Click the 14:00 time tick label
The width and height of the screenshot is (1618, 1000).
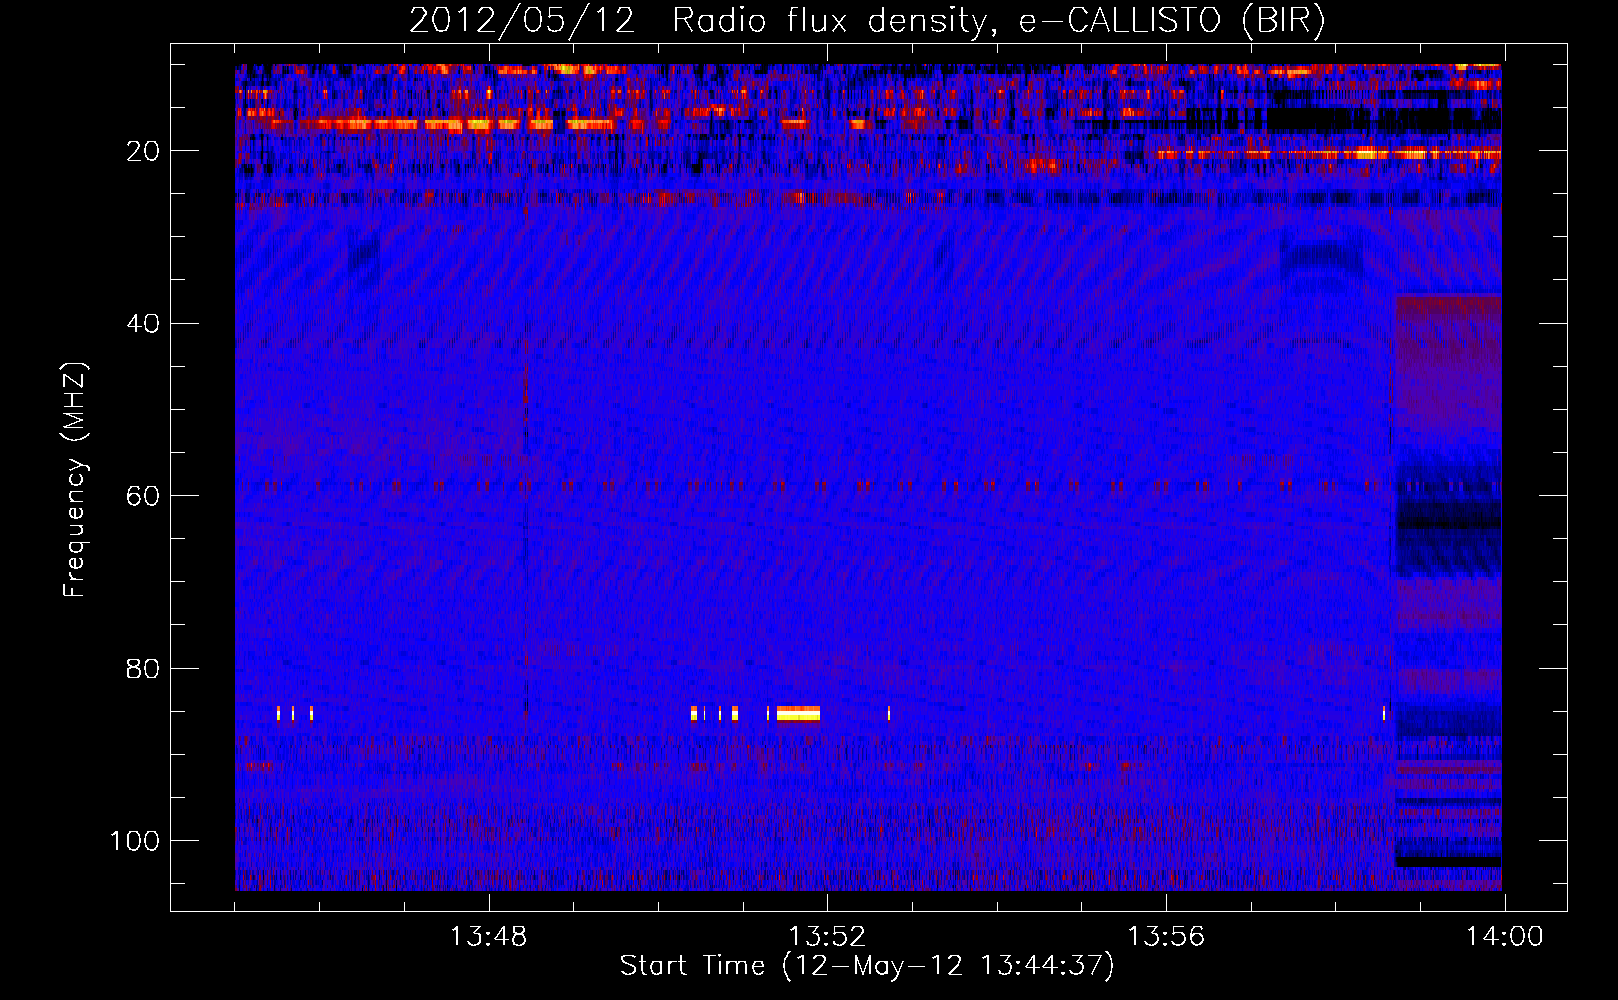pyautogui.click(x=1505, y=937)
